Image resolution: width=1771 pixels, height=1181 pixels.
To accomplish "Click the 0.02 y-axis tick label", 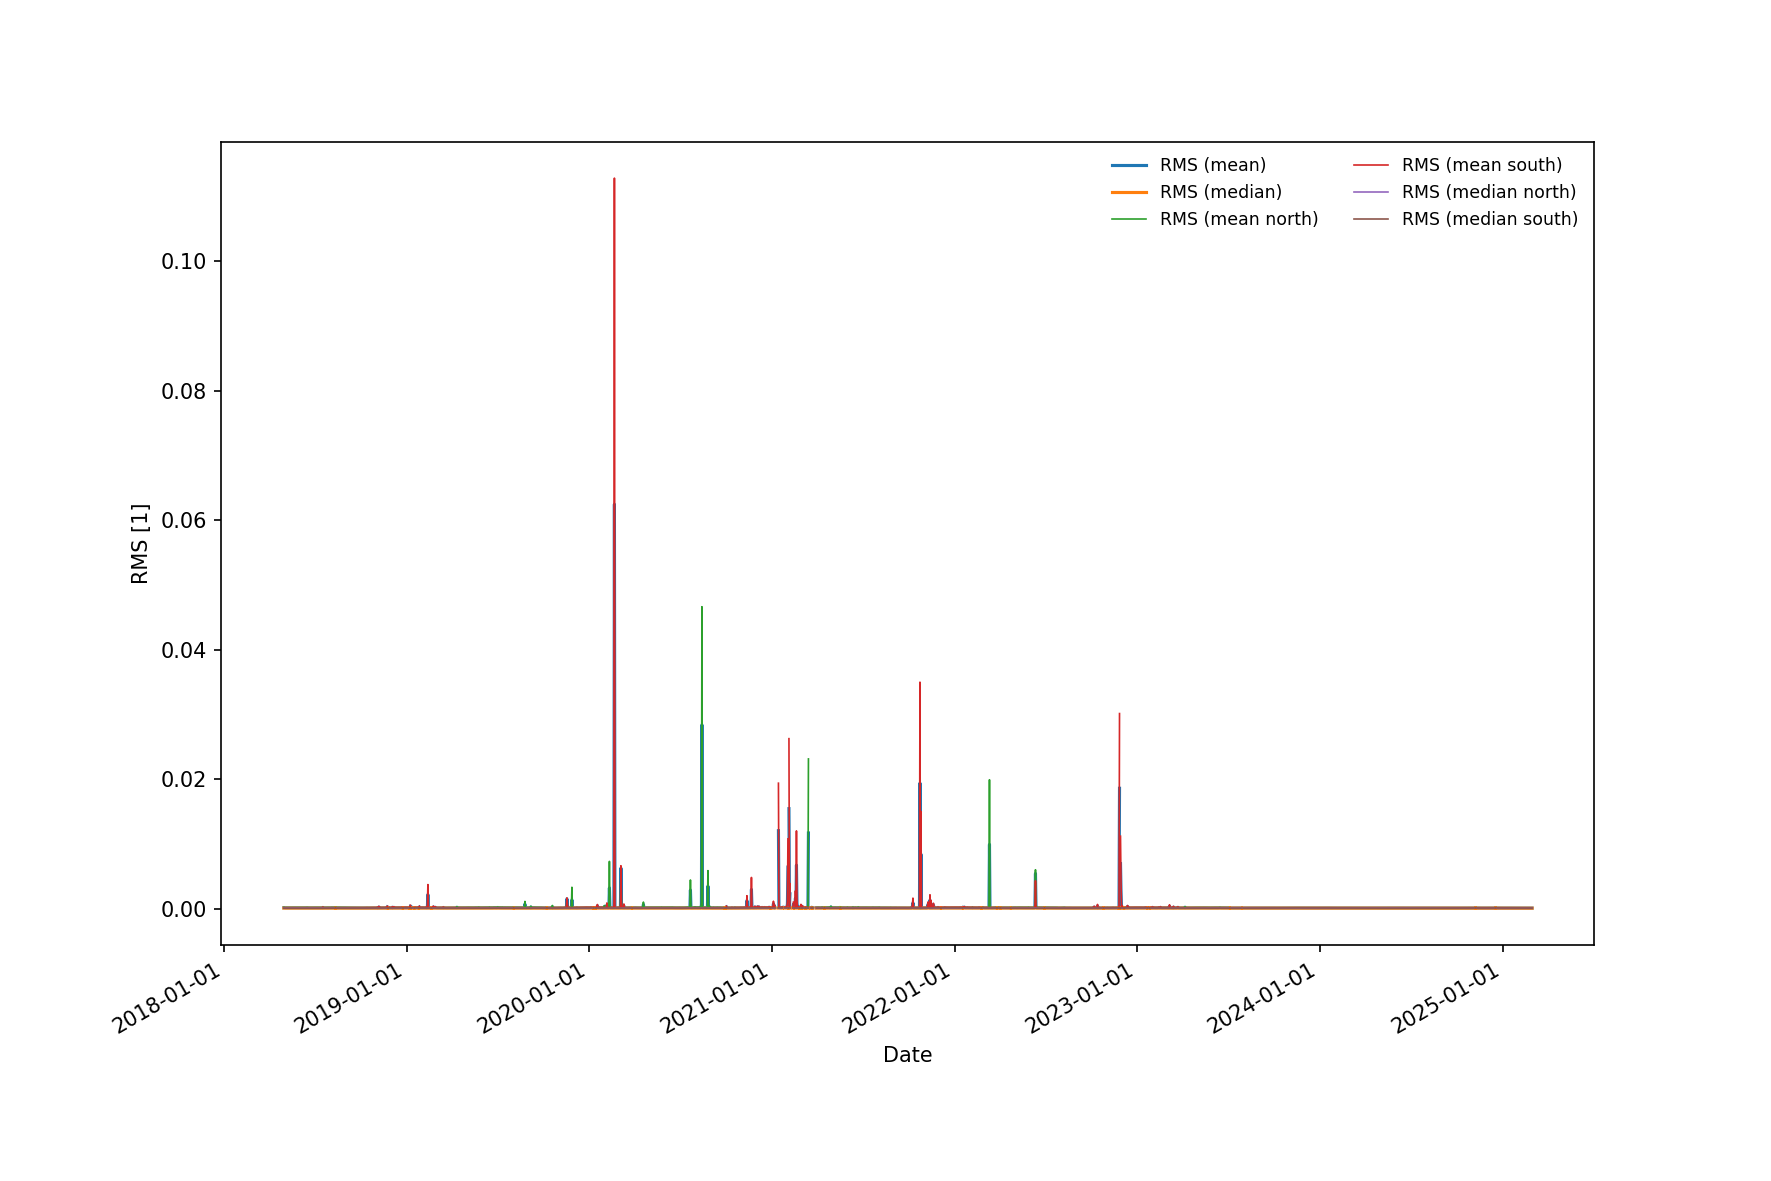I will pos(184,780).
